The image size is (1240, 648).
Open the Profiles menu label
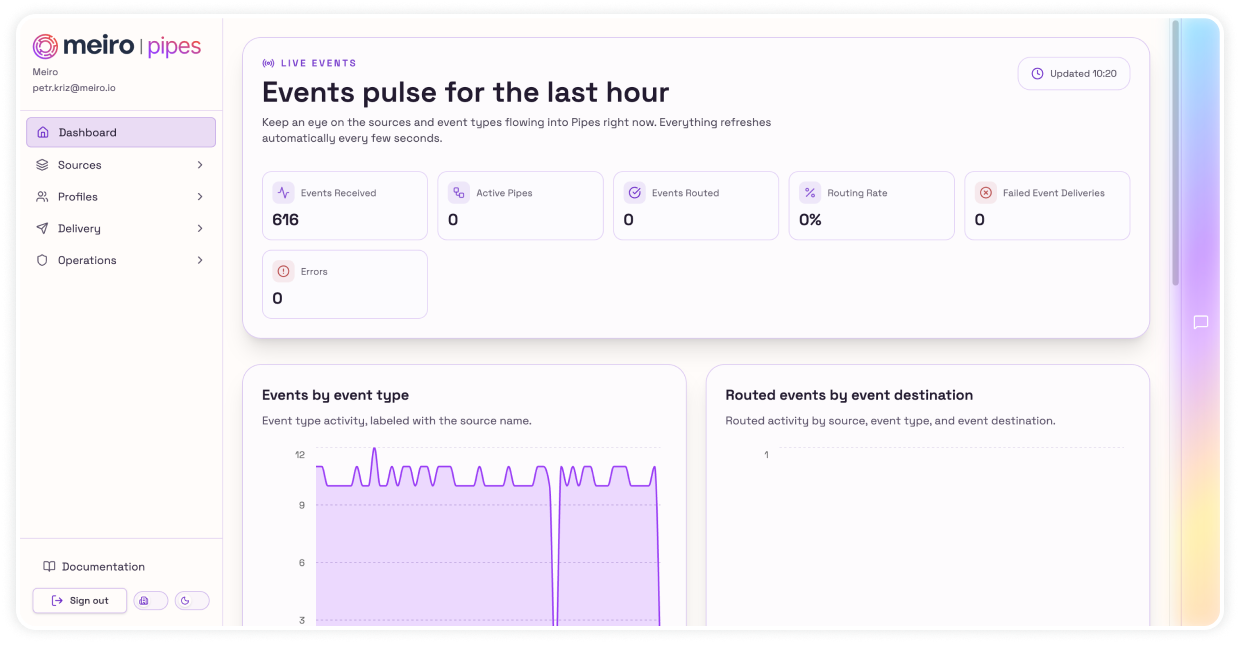78,197
